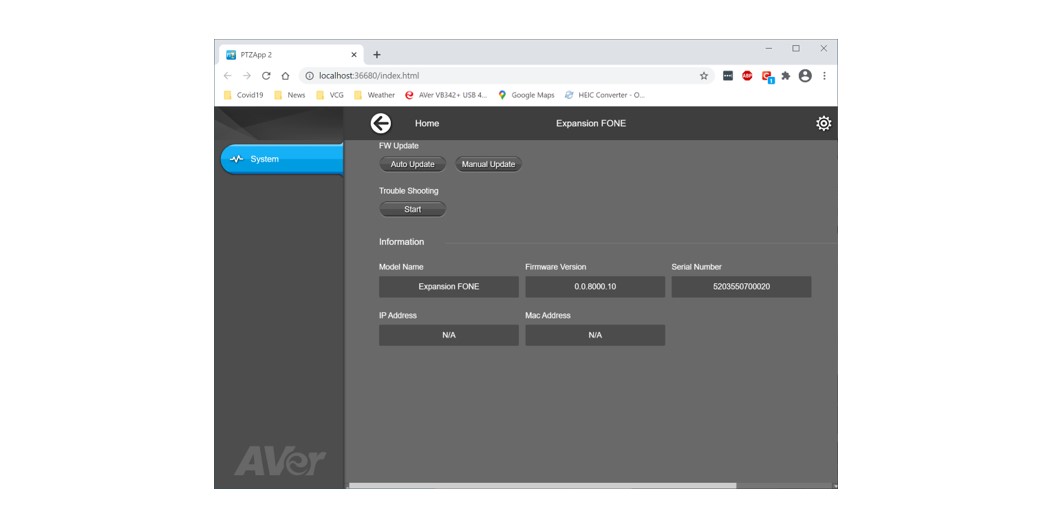Click the dark extension icon after the star
Viewport: 1052px width, 527px height.
pyautogui.click(x=728, y=76)
